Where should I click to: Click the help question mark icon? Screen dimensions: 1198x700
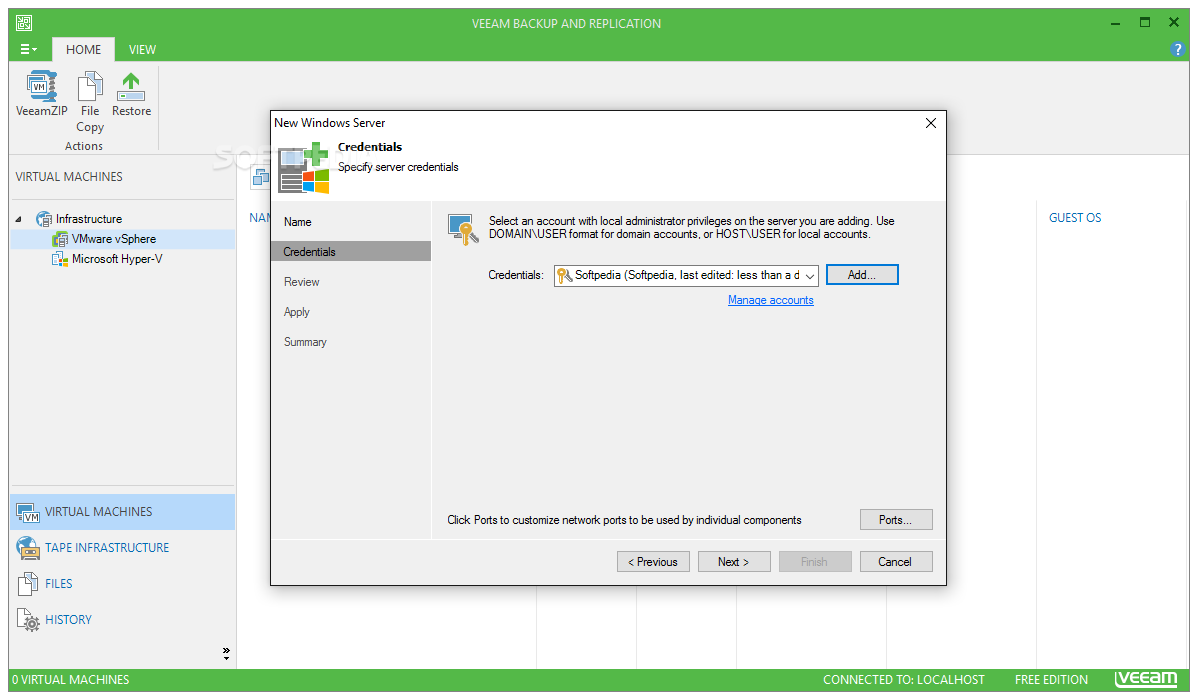[1177, 50]
